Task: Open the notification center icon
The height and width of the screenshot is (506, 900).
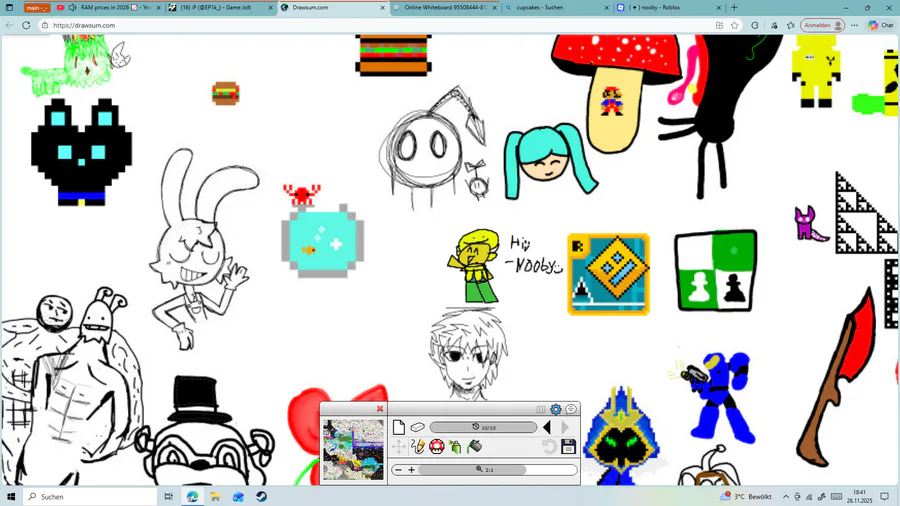Action: click(x=885, y=496)
